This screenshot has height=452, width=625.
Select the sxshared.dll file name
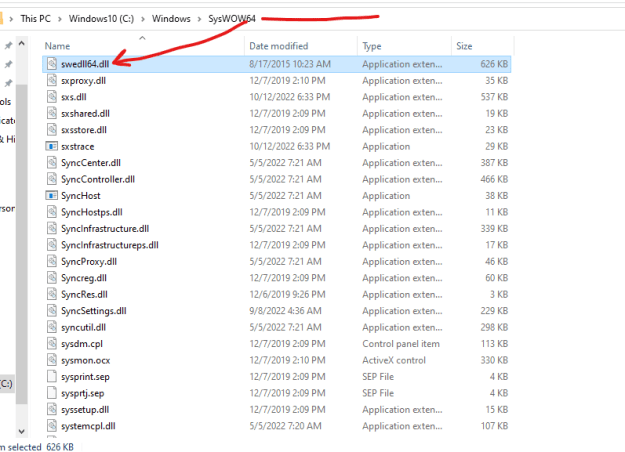point(85,114)
